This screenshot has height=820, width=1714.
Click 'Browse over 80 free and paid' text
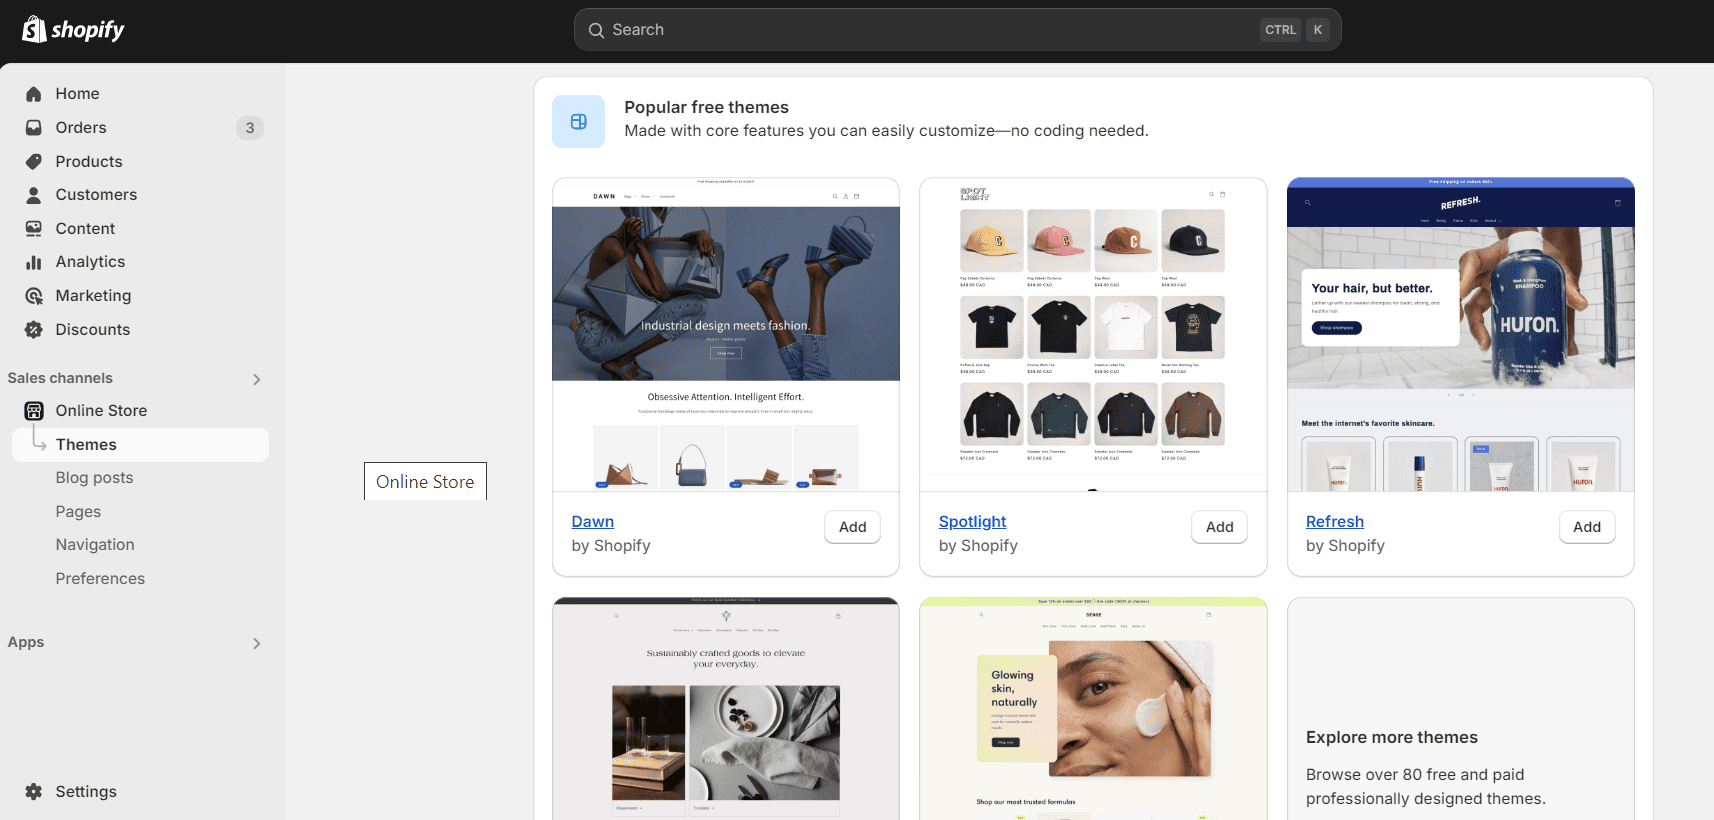point(1415,775)
